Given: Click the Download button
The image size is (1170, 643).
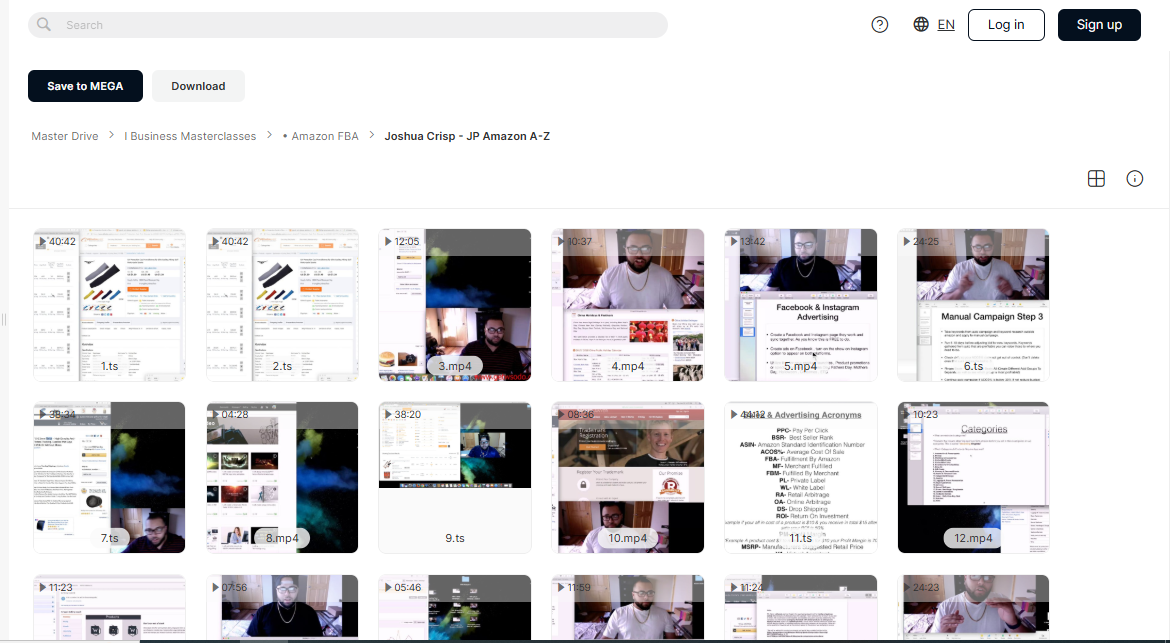Looking at the screenshot, I should [x=198, y=86].
